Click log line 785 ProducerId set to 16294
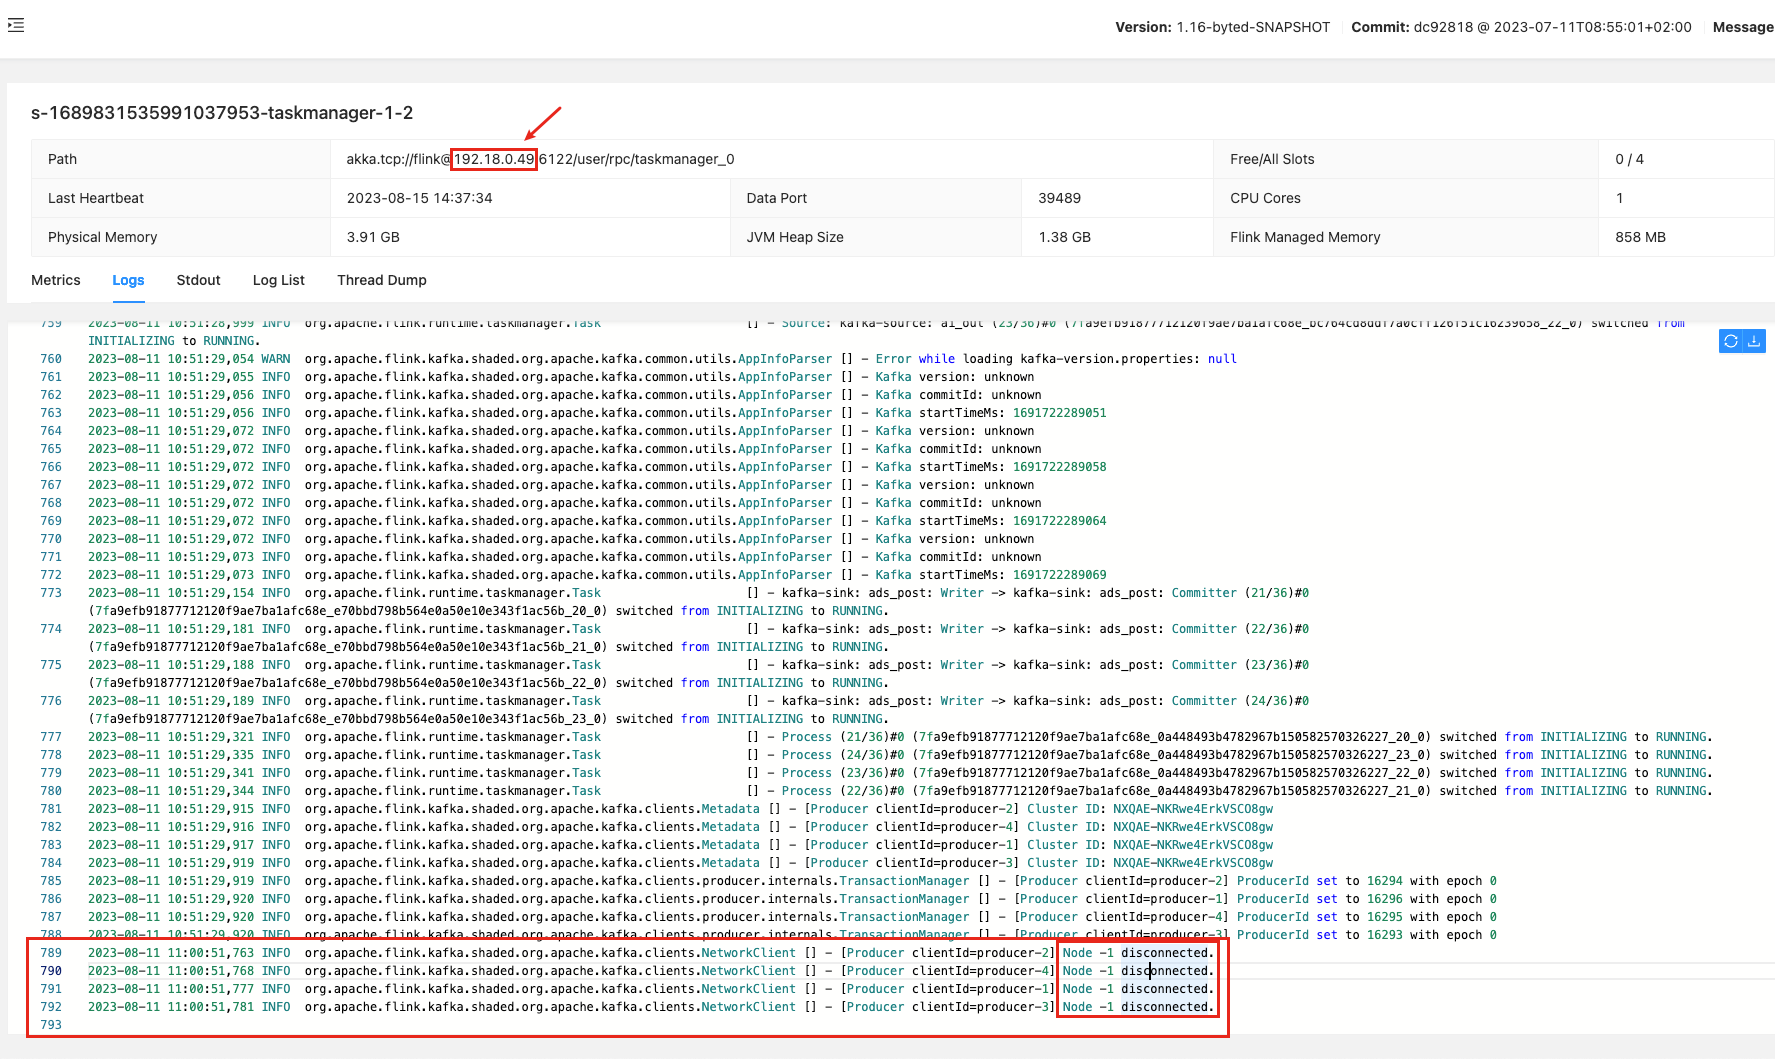This screenshot has height=1059, width=1775. [x=1366, y=881]
